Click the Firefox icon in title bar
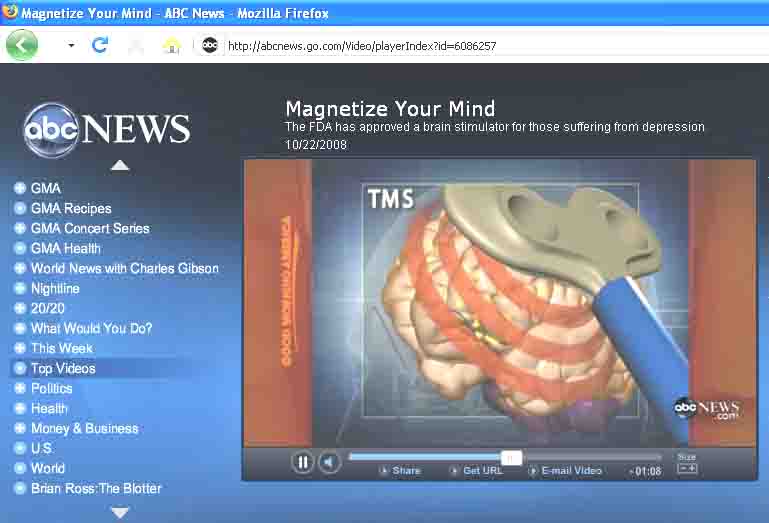Screen dimensions: 769x523 pyautogui.click(x=10, y=11)
